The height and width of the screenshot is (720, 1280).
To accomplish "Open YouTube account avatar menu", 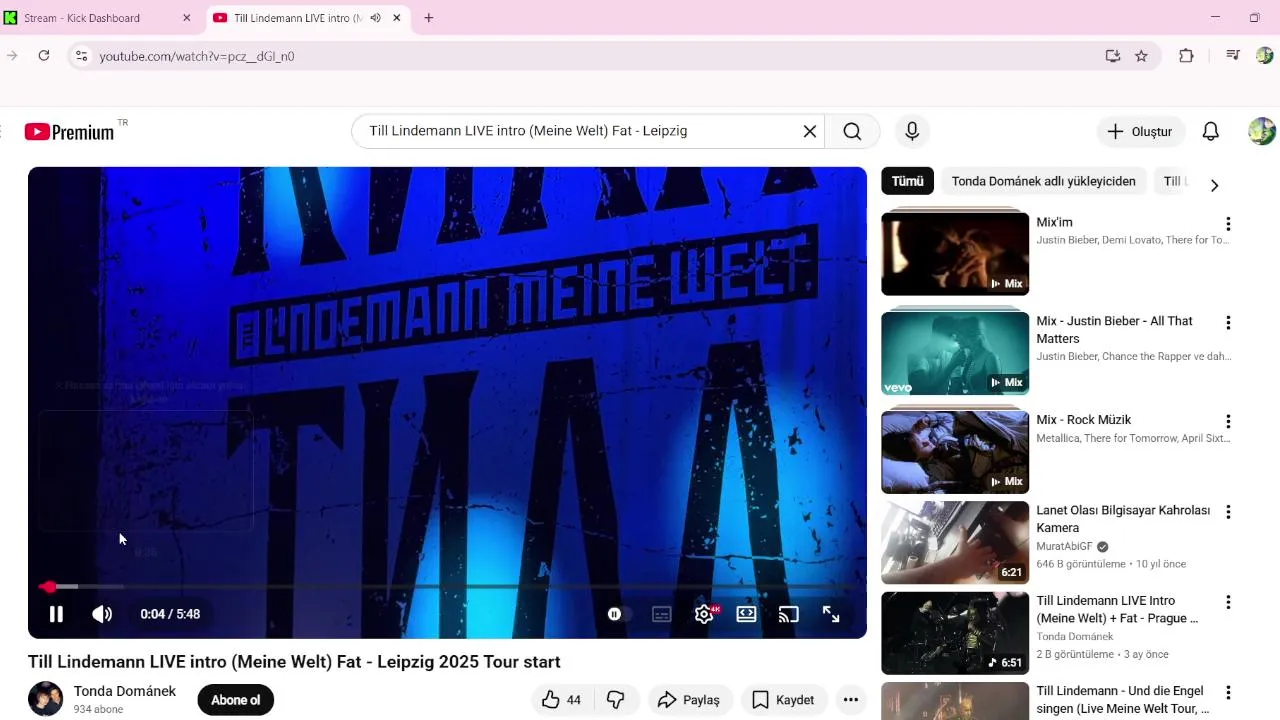I will [x=1262, y=131].
